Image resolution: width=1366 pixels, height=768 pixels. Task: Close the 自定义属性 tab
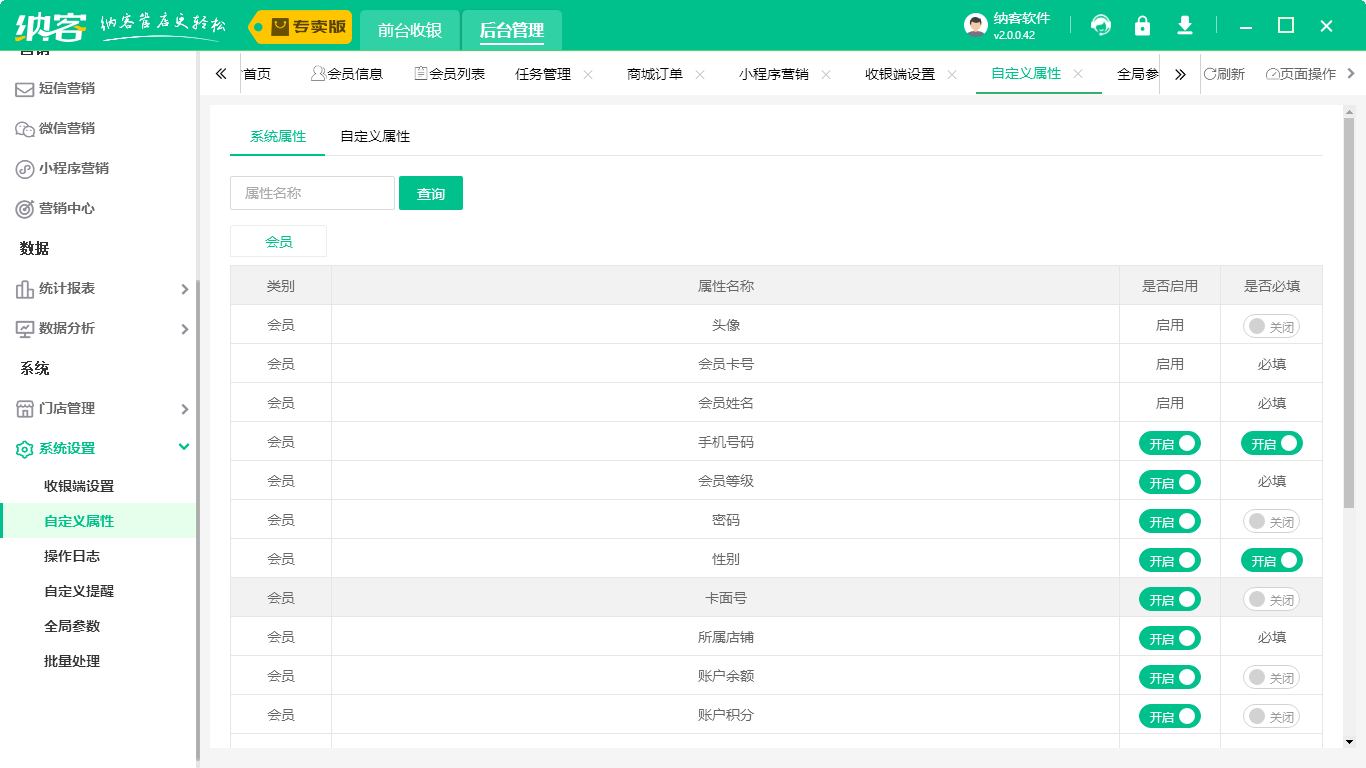pyautogui.click(x=1078, y=74)
